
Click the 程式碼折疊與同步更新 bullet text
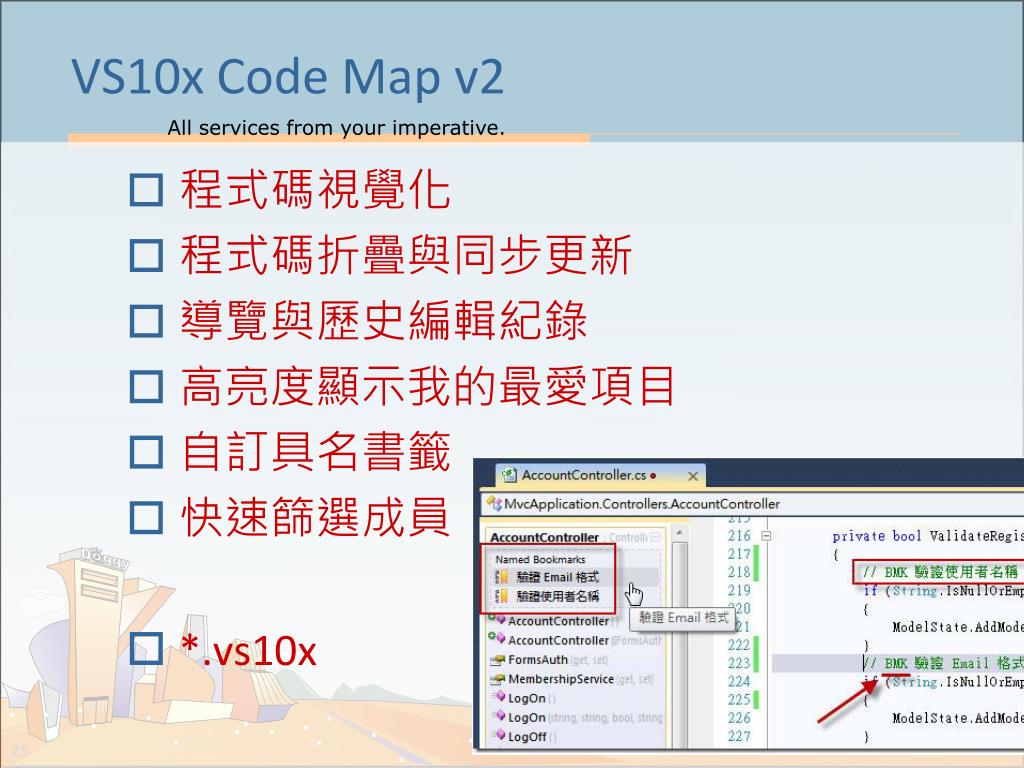406,255
